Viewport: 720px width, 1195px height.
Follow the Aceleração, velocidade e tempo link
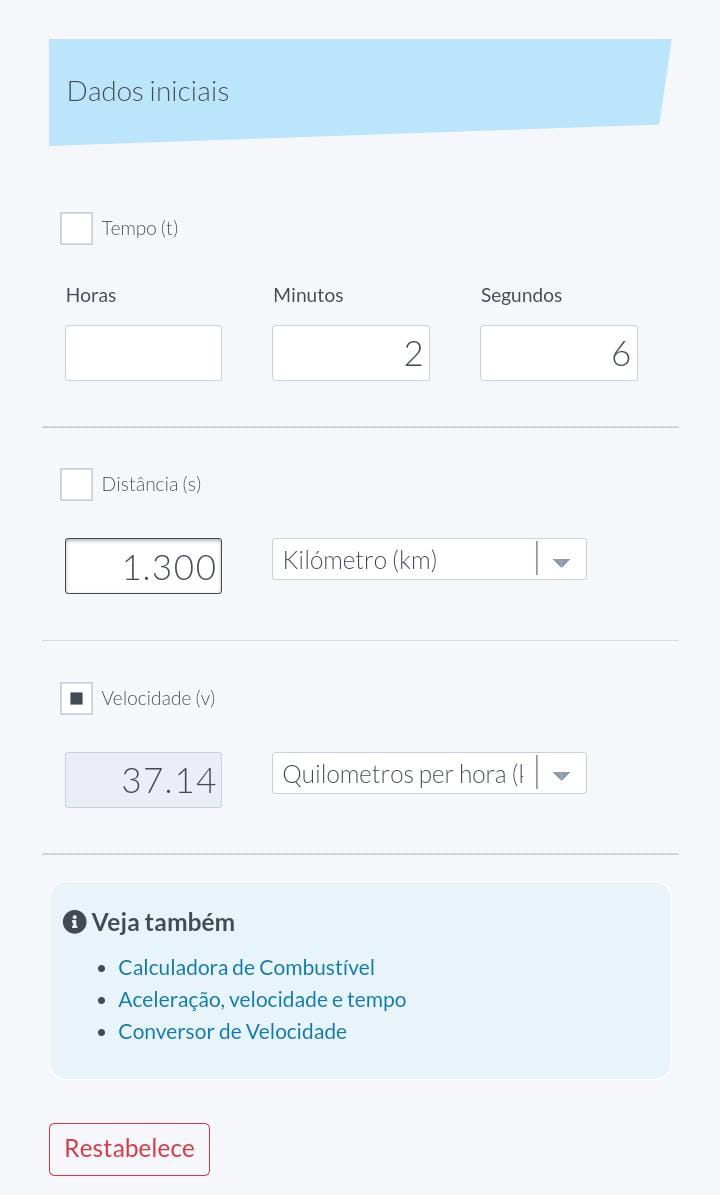point(262,999)
